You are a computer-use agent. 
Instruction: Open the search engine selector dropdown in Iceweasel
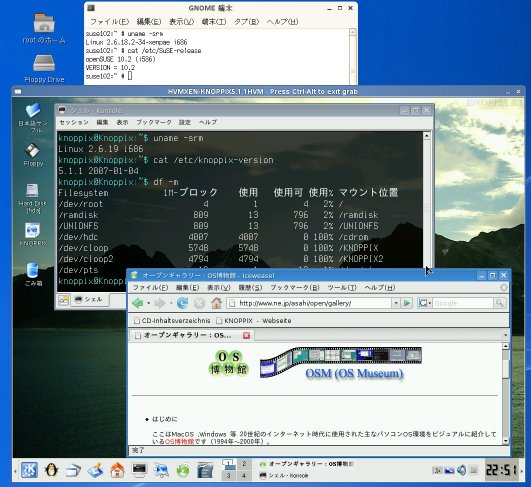pyautogui.click(x=425, y=303)
